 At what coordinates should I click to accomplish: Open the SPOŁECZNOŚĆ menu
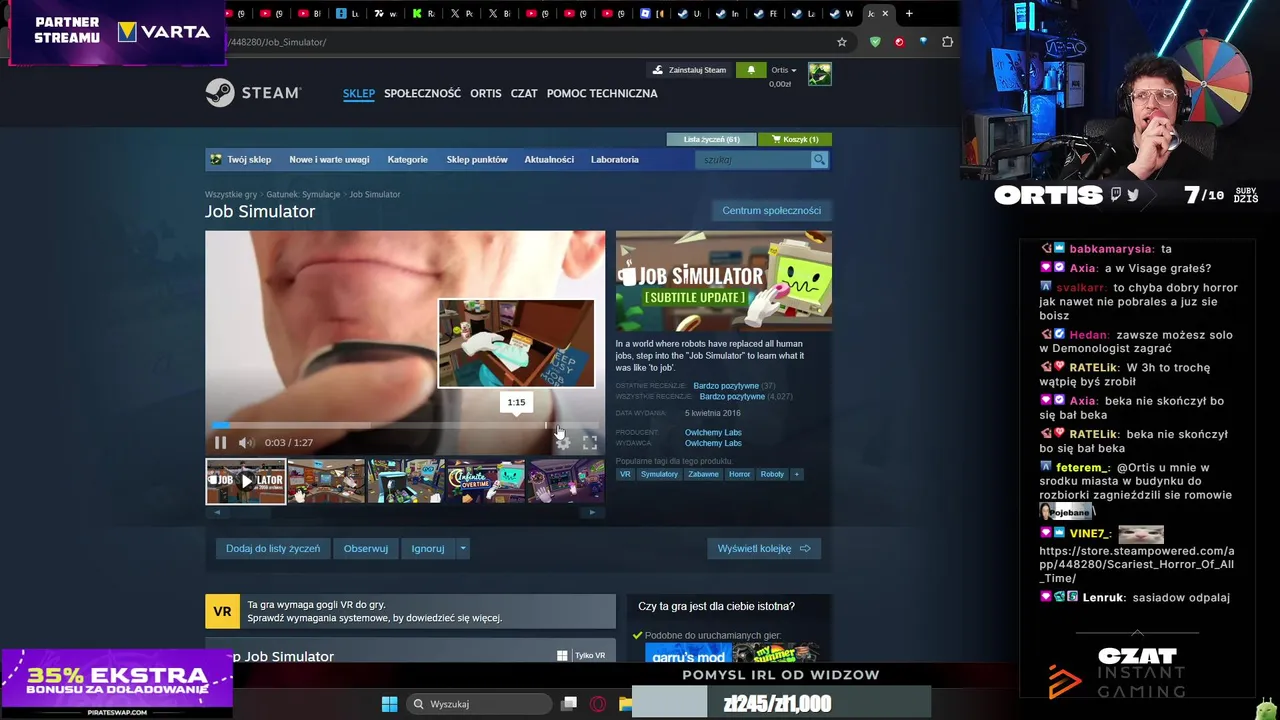422,93
